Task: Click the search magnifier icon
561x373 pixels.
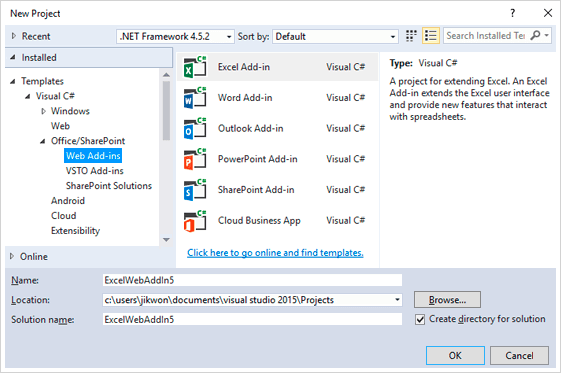Action: pos(535,35)
